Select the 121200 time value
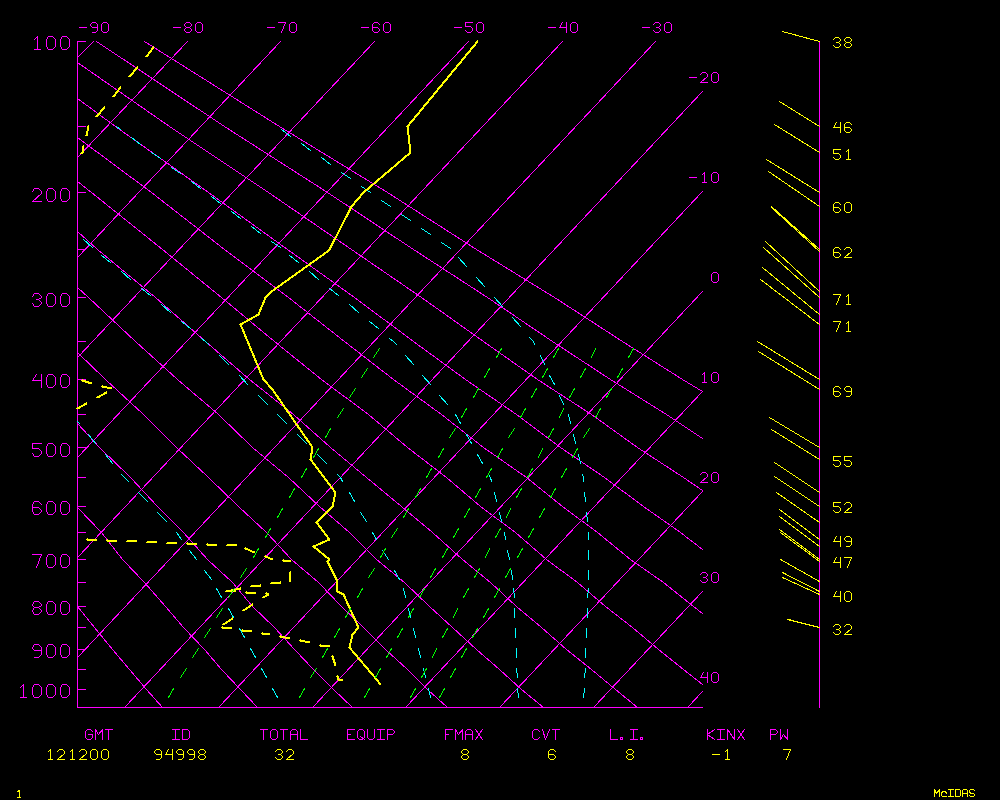 click(78, 755)
